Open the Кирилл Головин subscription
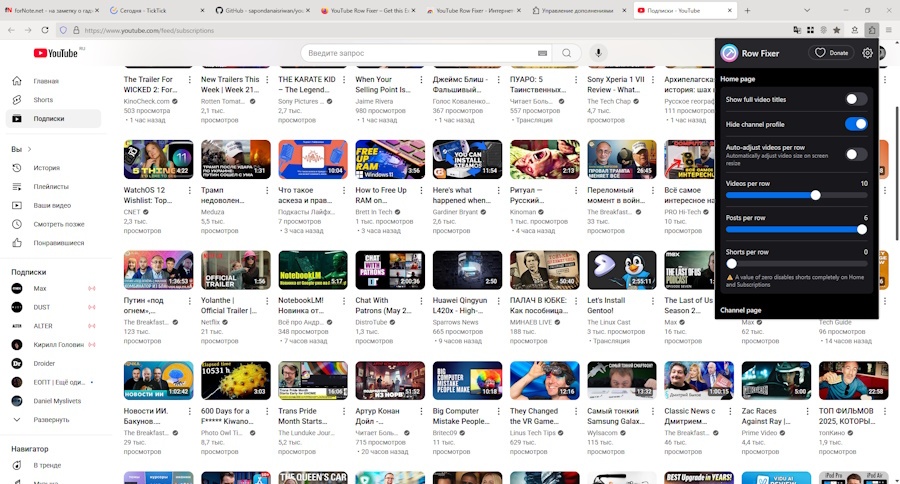900x484 pixels. pyautogui.click(x=58, y=344)
